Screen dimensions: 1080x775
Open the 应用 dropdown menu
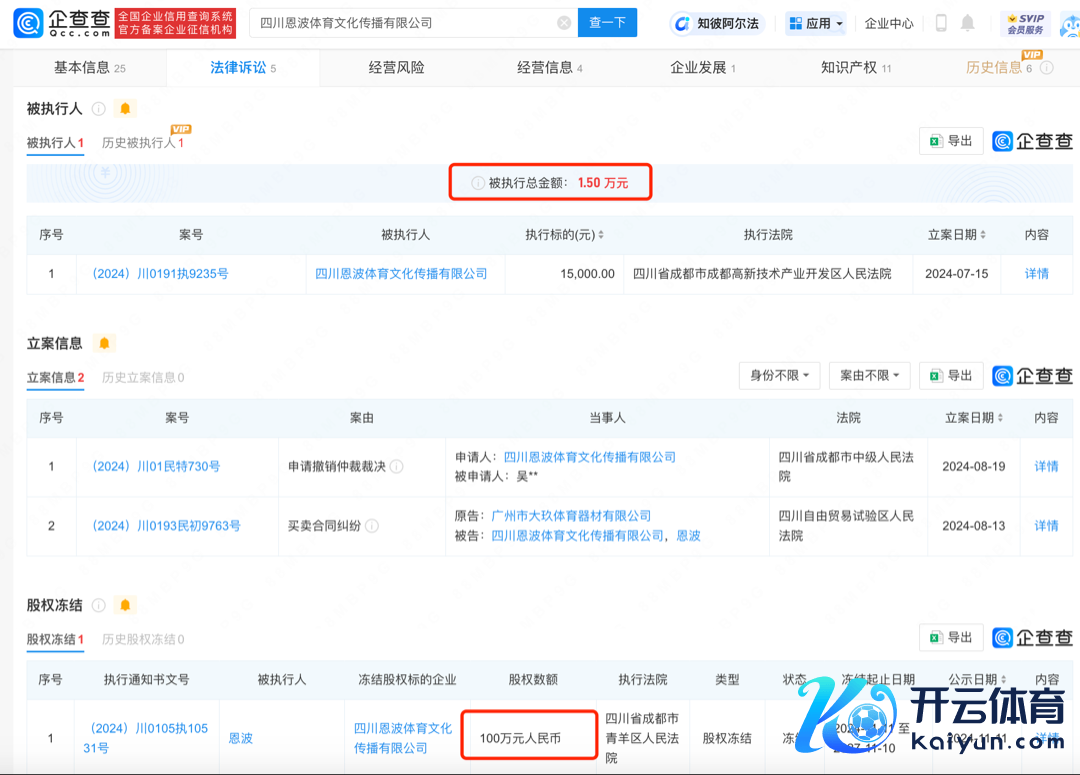tap(815, 23)
